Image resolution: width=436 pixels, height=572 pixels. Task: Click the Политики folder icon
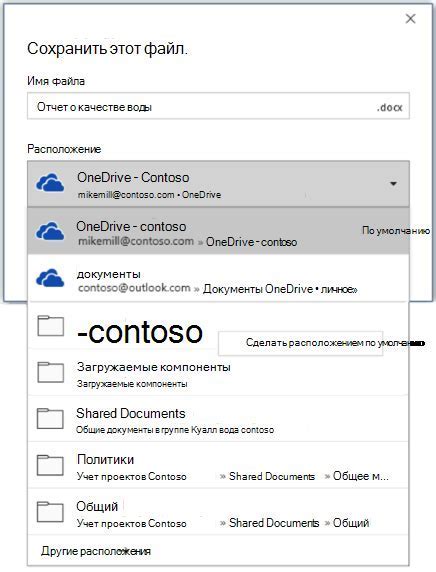point(51,465)
